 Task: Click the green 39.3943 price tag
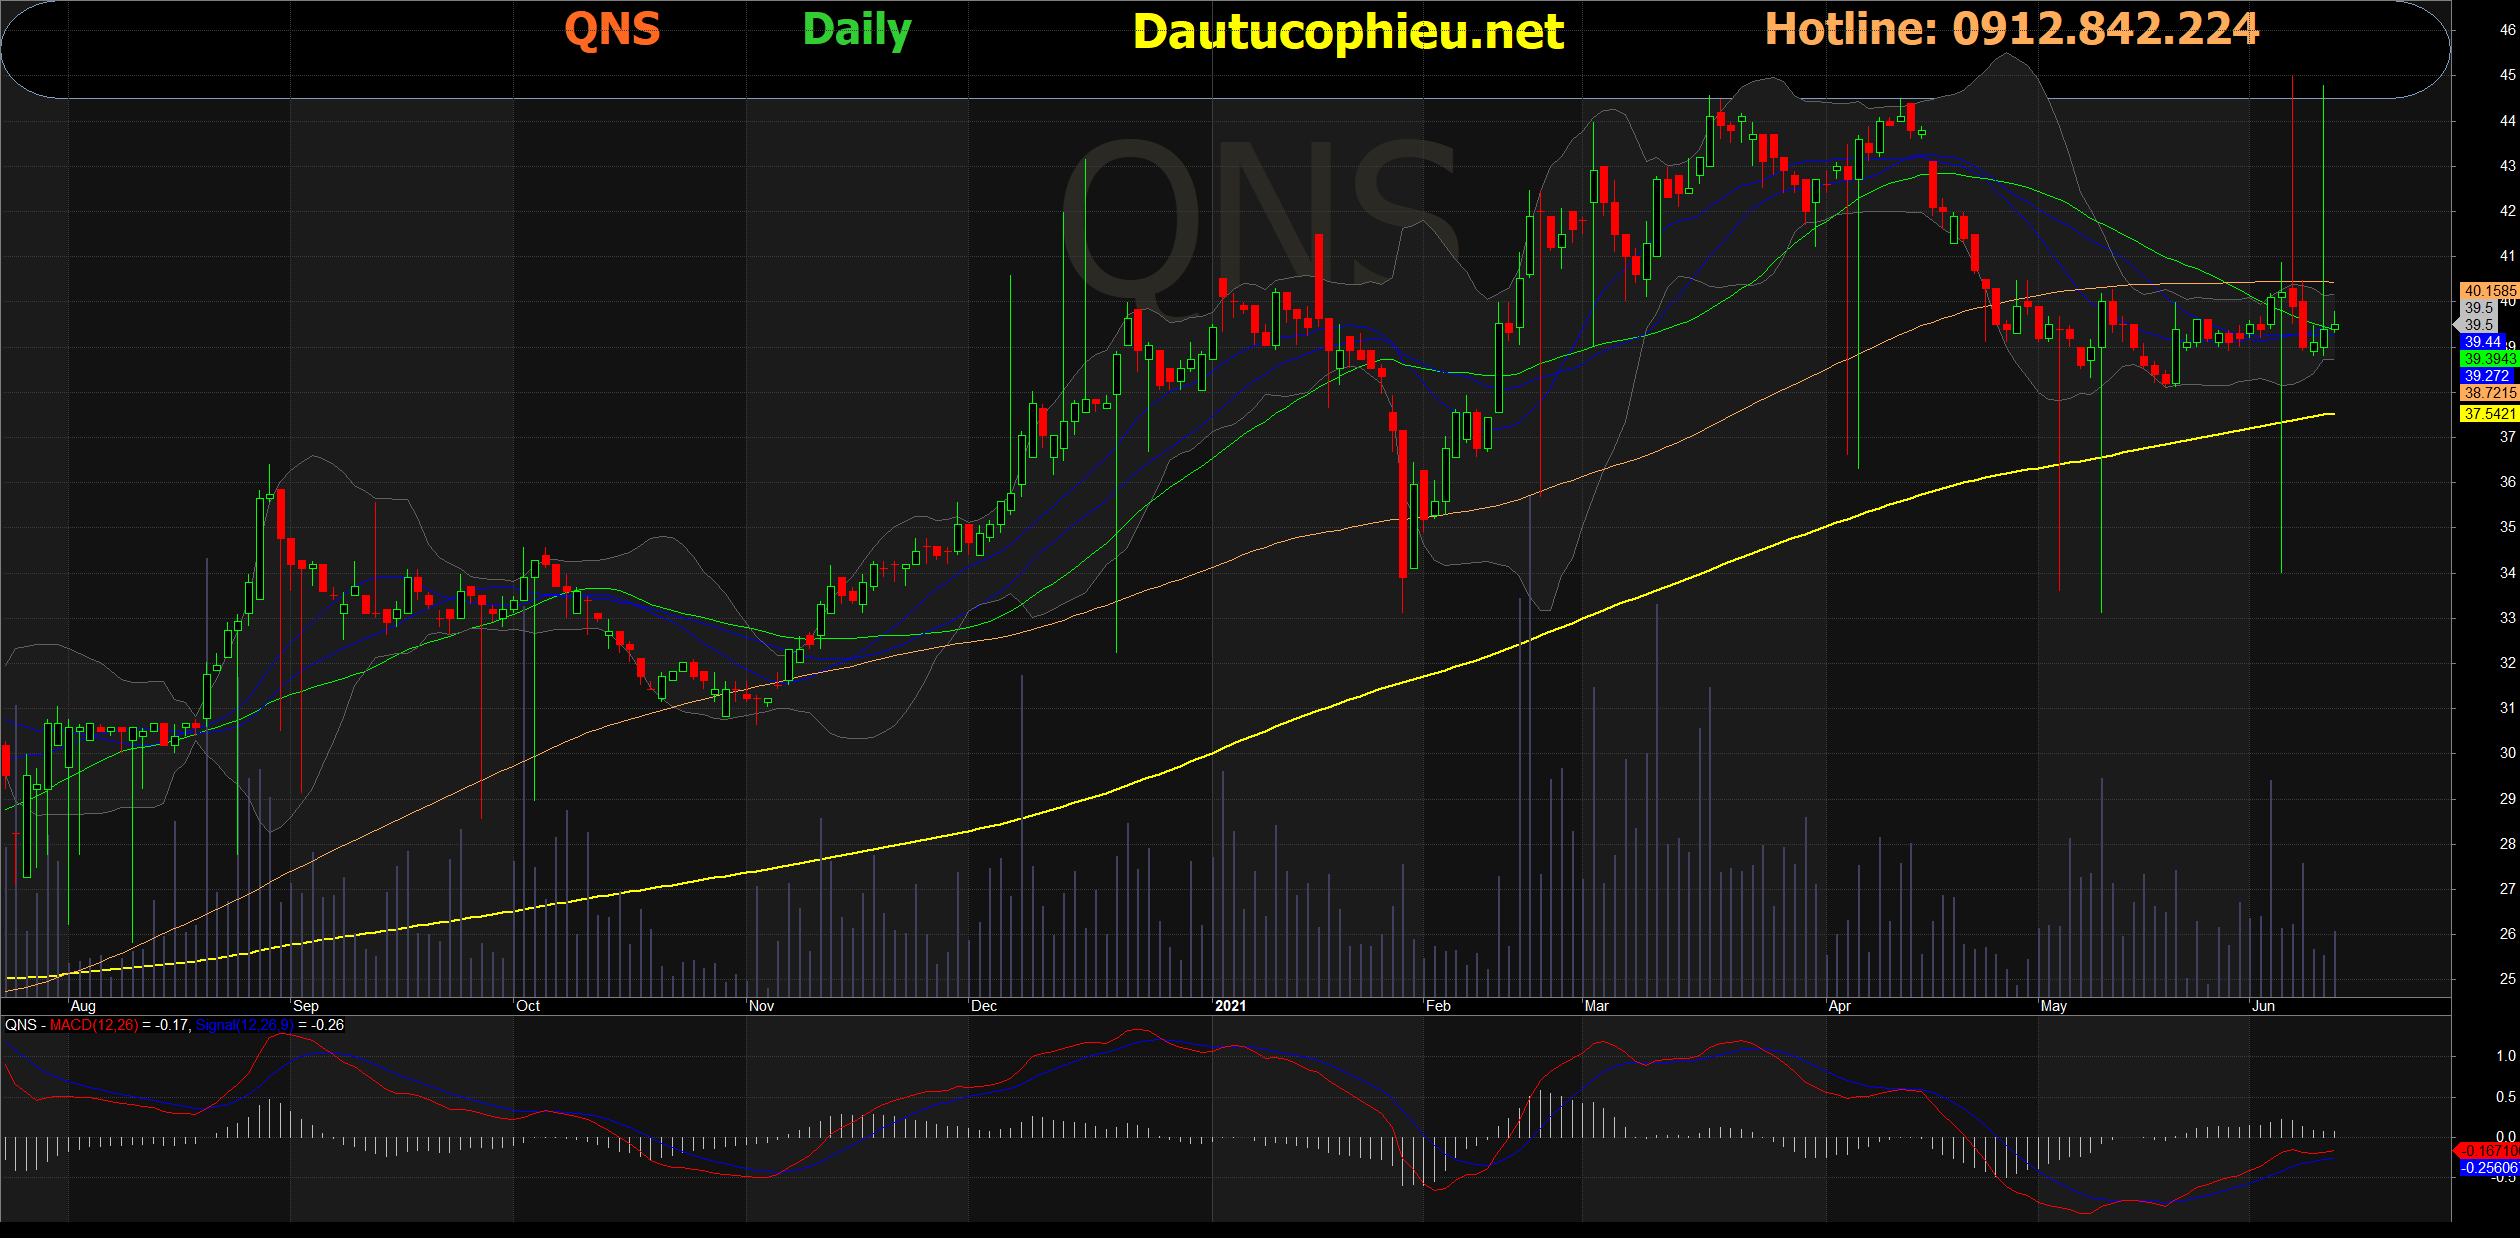2489,358
